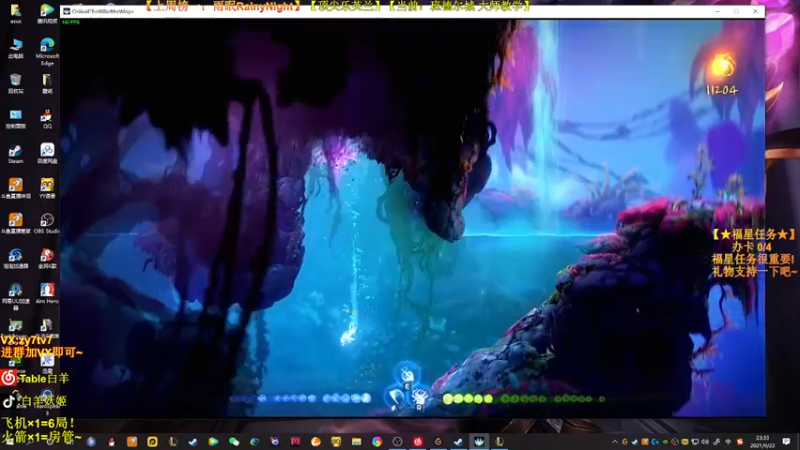Click the QQ penguin taskbar icon
Image resolution: width=800 pixels, height=450 pixels.
point(112,442)
